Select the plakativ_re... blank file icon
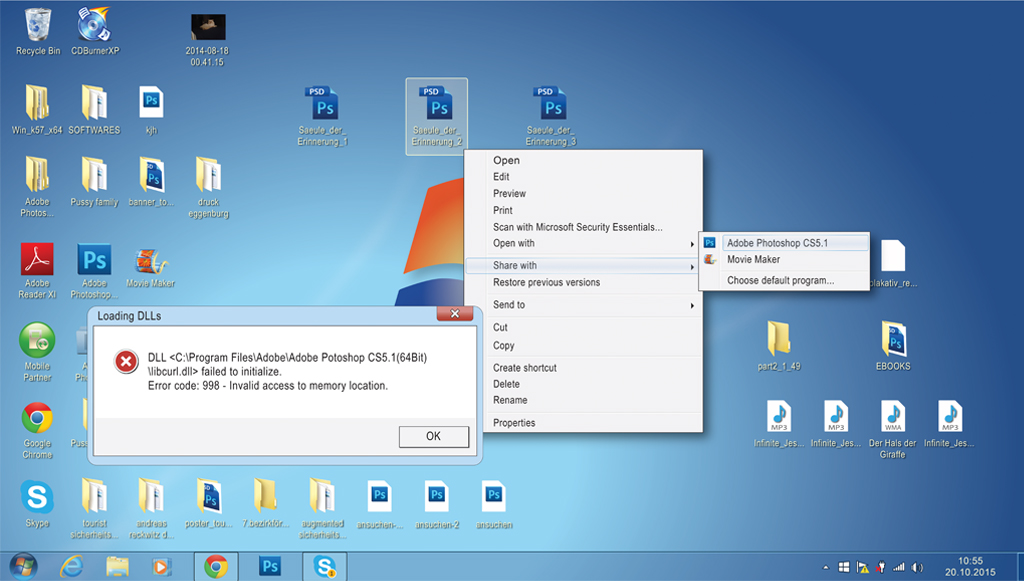This screenshot has height=581, width=1024. pyautogui.click(x=893, y=256)
